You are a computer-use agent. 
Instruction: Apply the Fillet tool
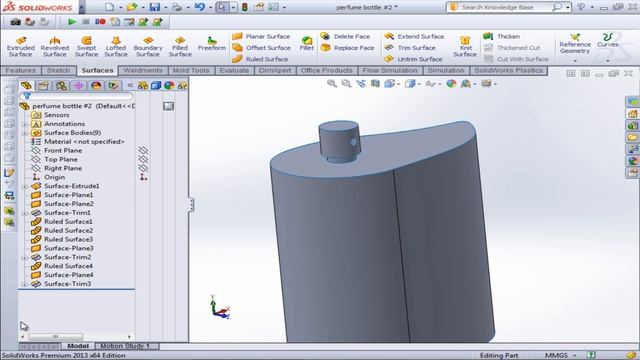click(307, 43)
